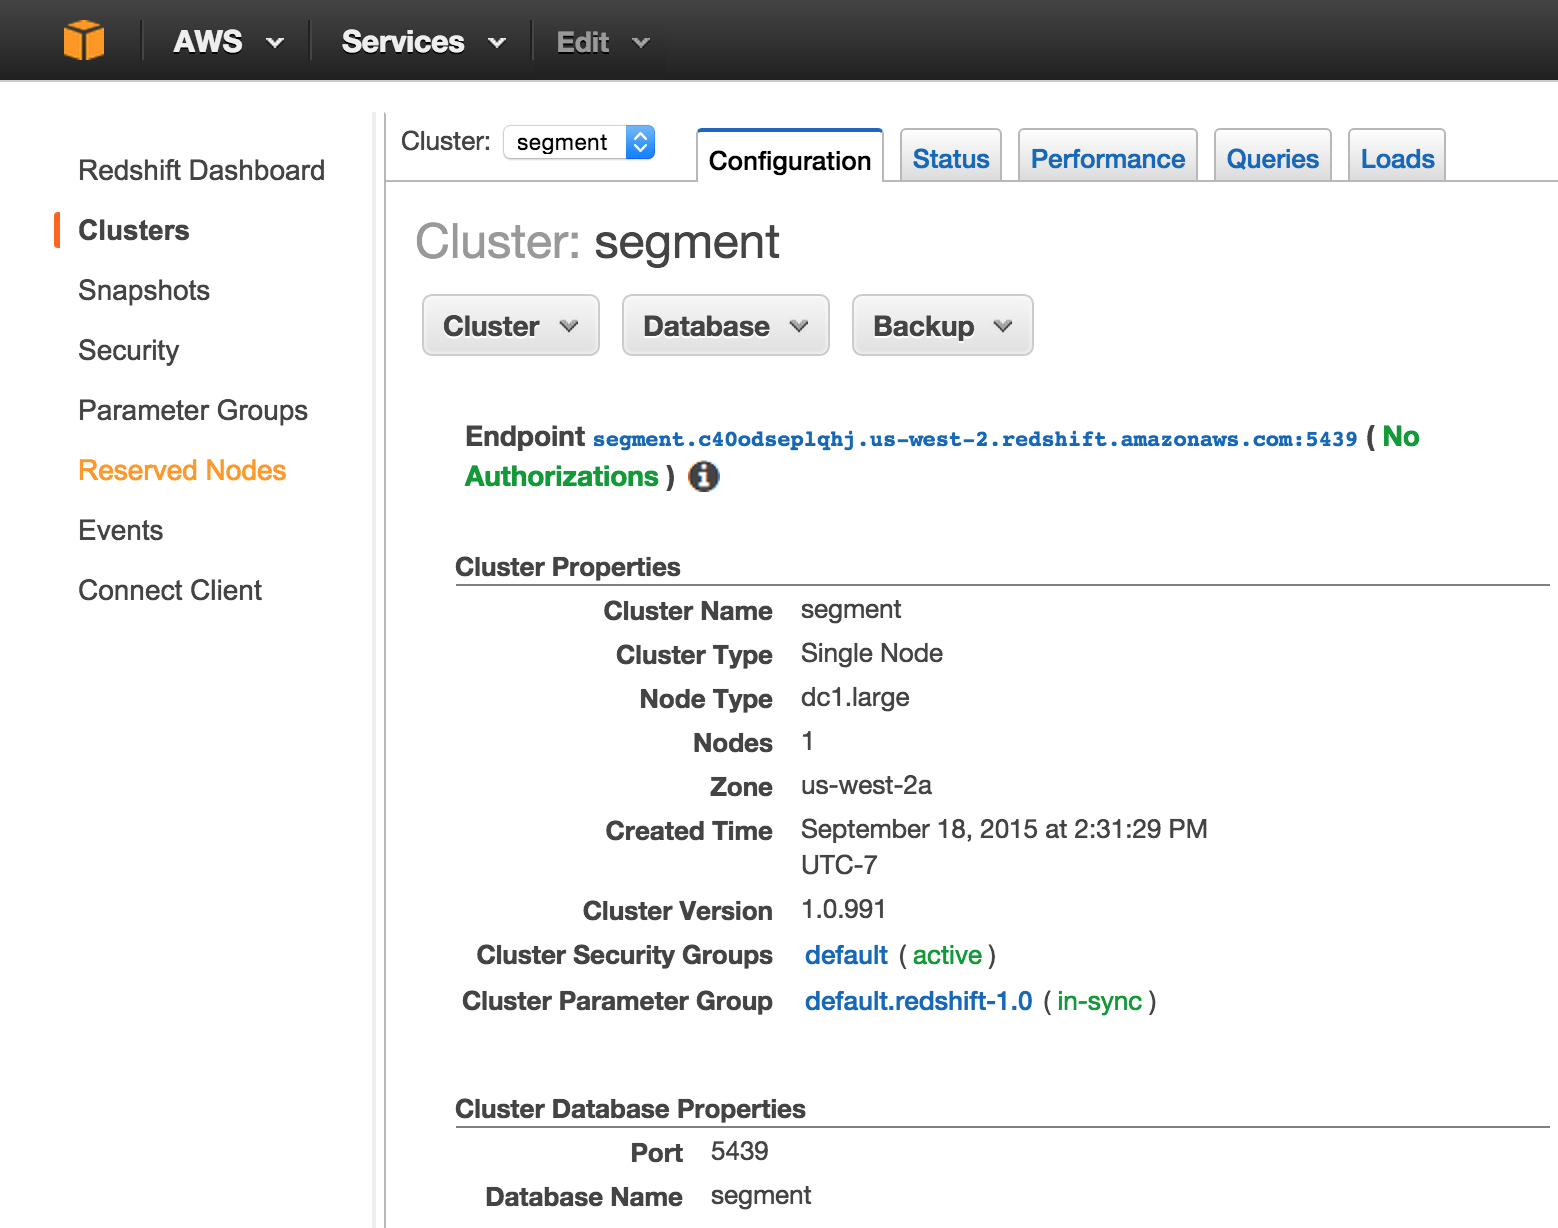The width and height of the screenshot is (1558, 1228).
Task: Click the orange AWS cube logo
Action: pos(84,41)
